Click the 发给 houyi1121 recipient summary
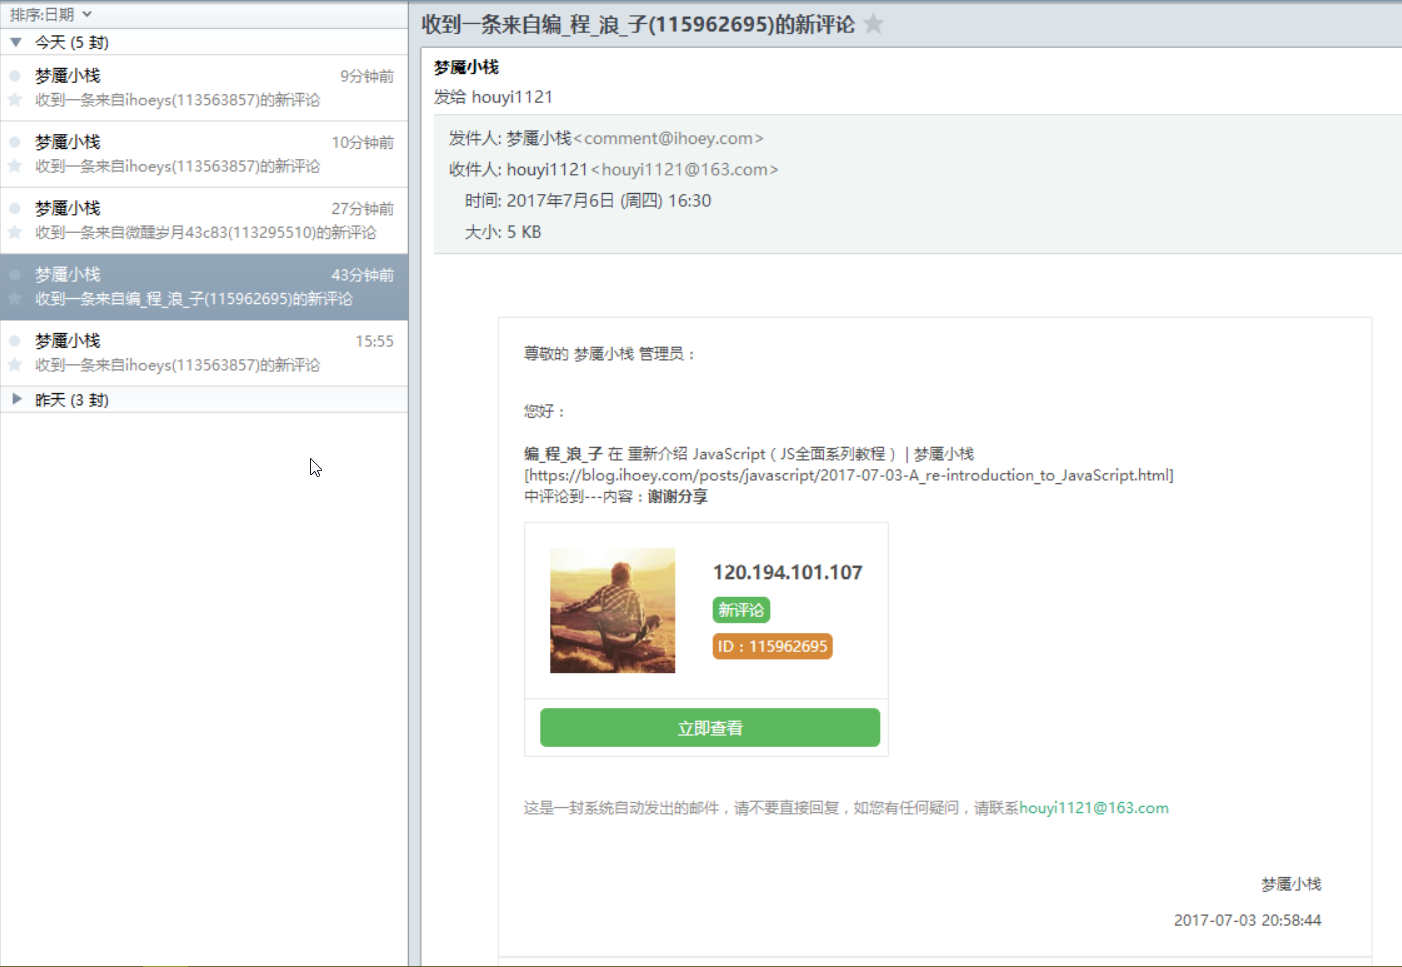Screen dimensions: 1402x967 click(493, 97)
